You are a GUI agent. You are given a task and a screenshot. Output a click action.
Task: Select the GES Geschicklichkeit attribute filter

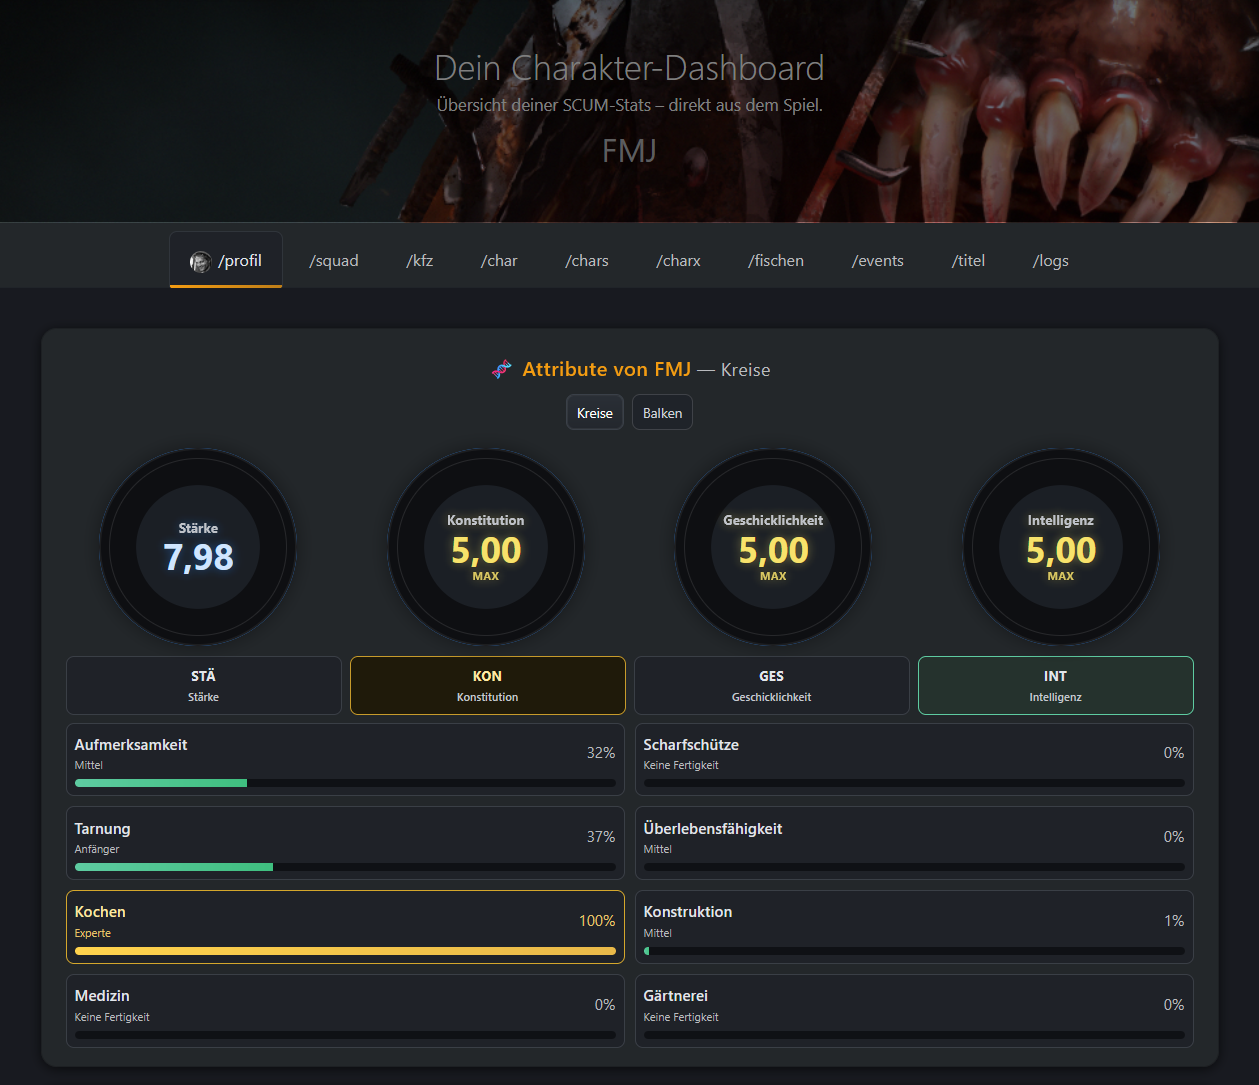coord(772,686)
